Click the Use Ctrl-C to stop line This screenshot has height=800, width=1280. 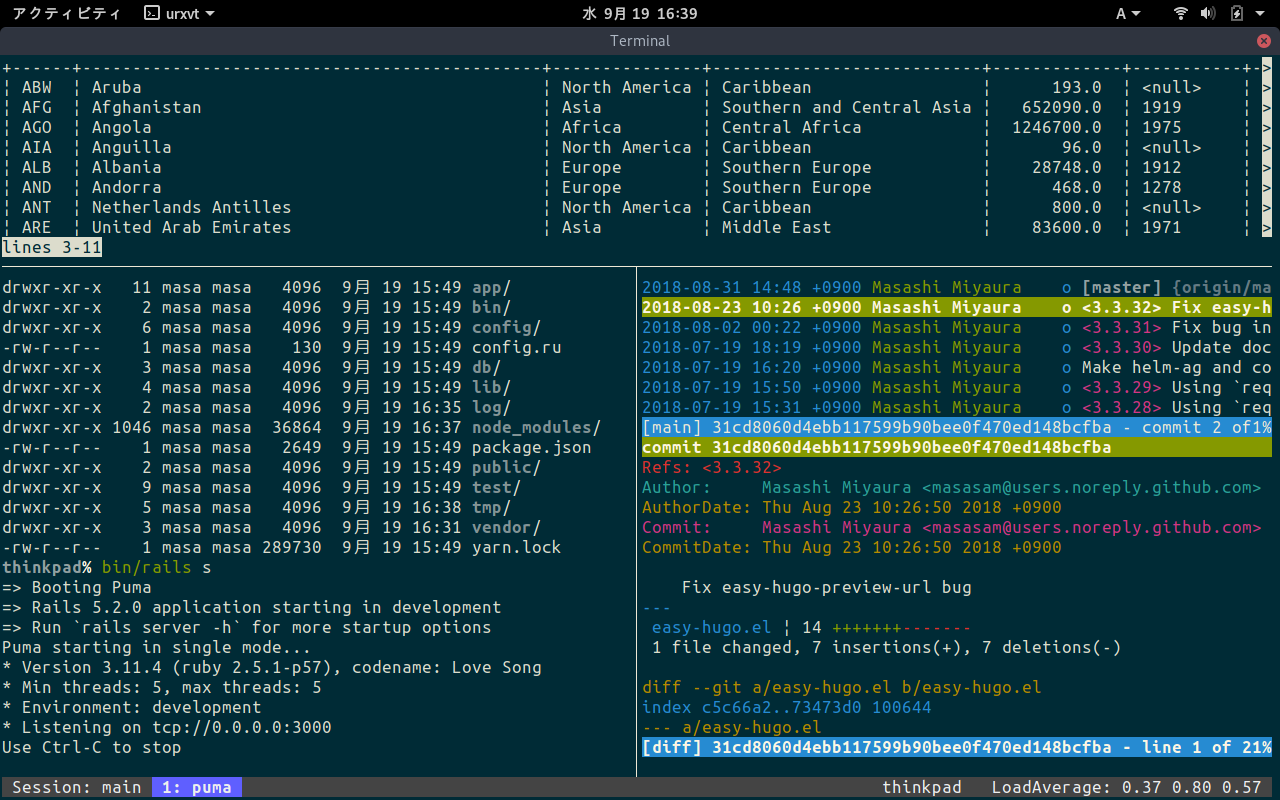(92, 747)
